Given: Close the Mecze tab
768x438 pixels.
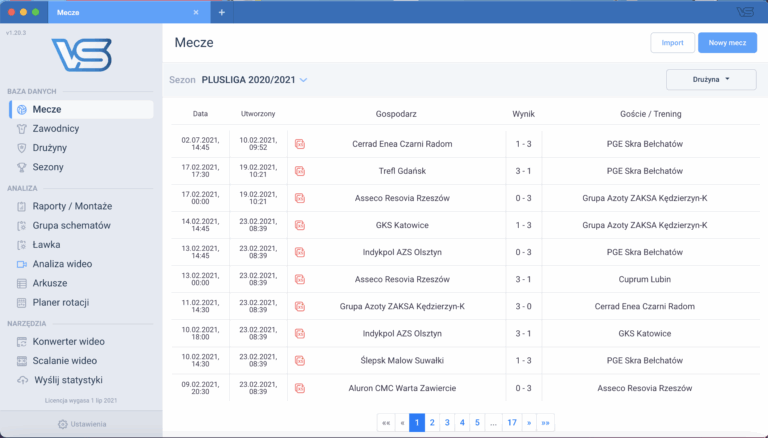Looking at the screenshot, I should (195, 12).
